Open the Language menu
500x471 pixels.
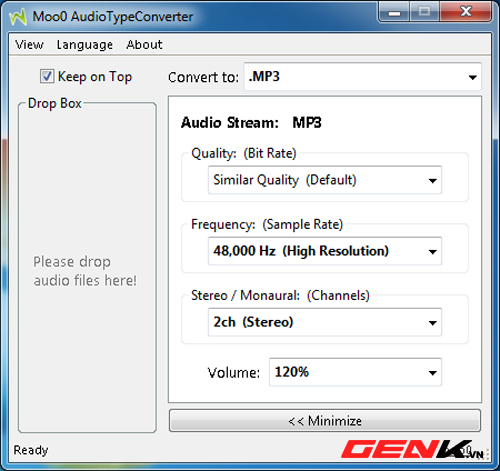coord(85,44)
